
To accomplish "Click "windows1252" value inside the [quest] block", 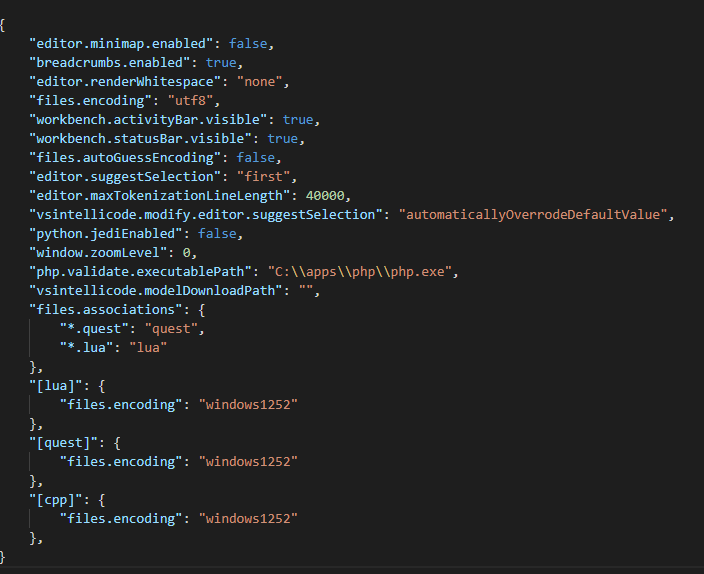I will [x=249, y=461].
